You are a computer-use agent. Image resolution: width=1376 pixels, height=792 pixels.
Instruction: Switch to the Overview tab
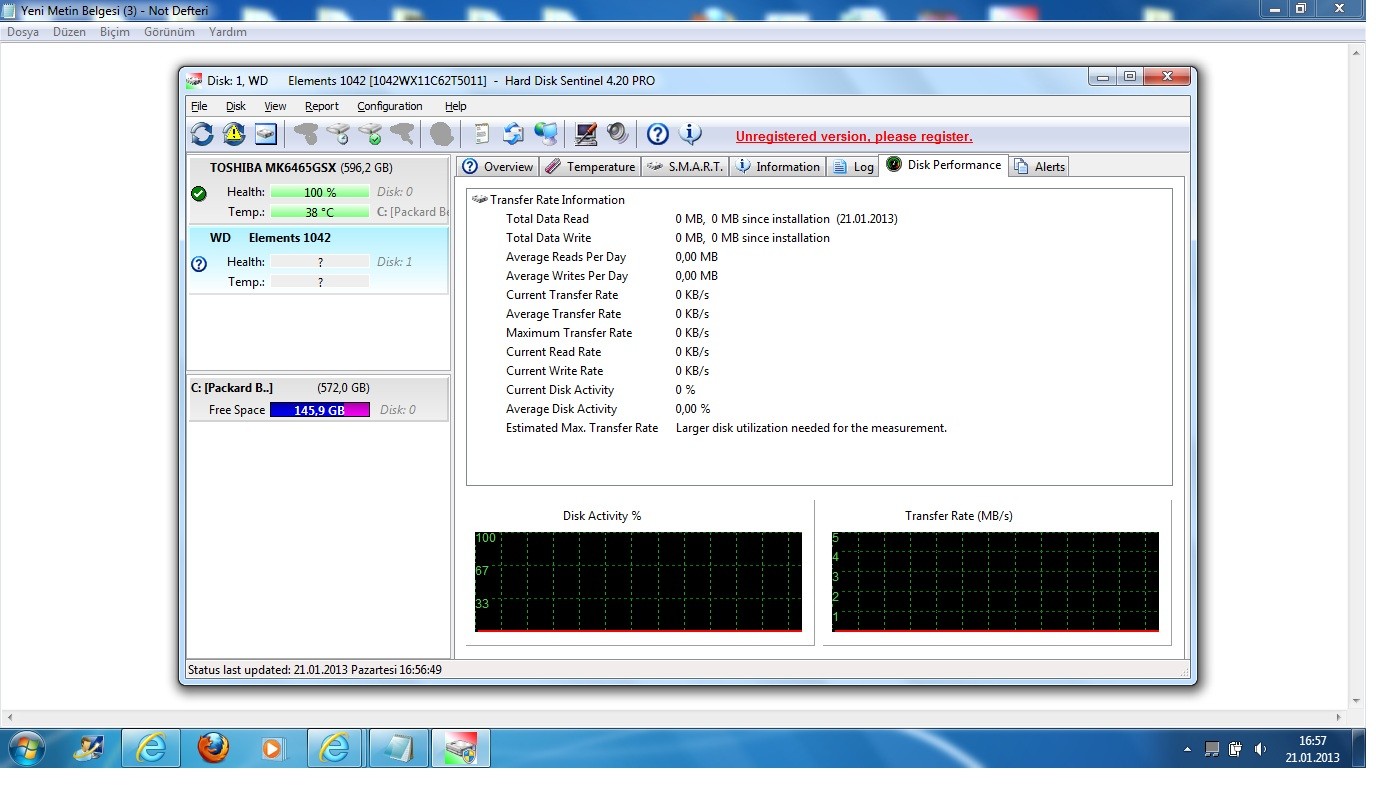pos(498,167)
